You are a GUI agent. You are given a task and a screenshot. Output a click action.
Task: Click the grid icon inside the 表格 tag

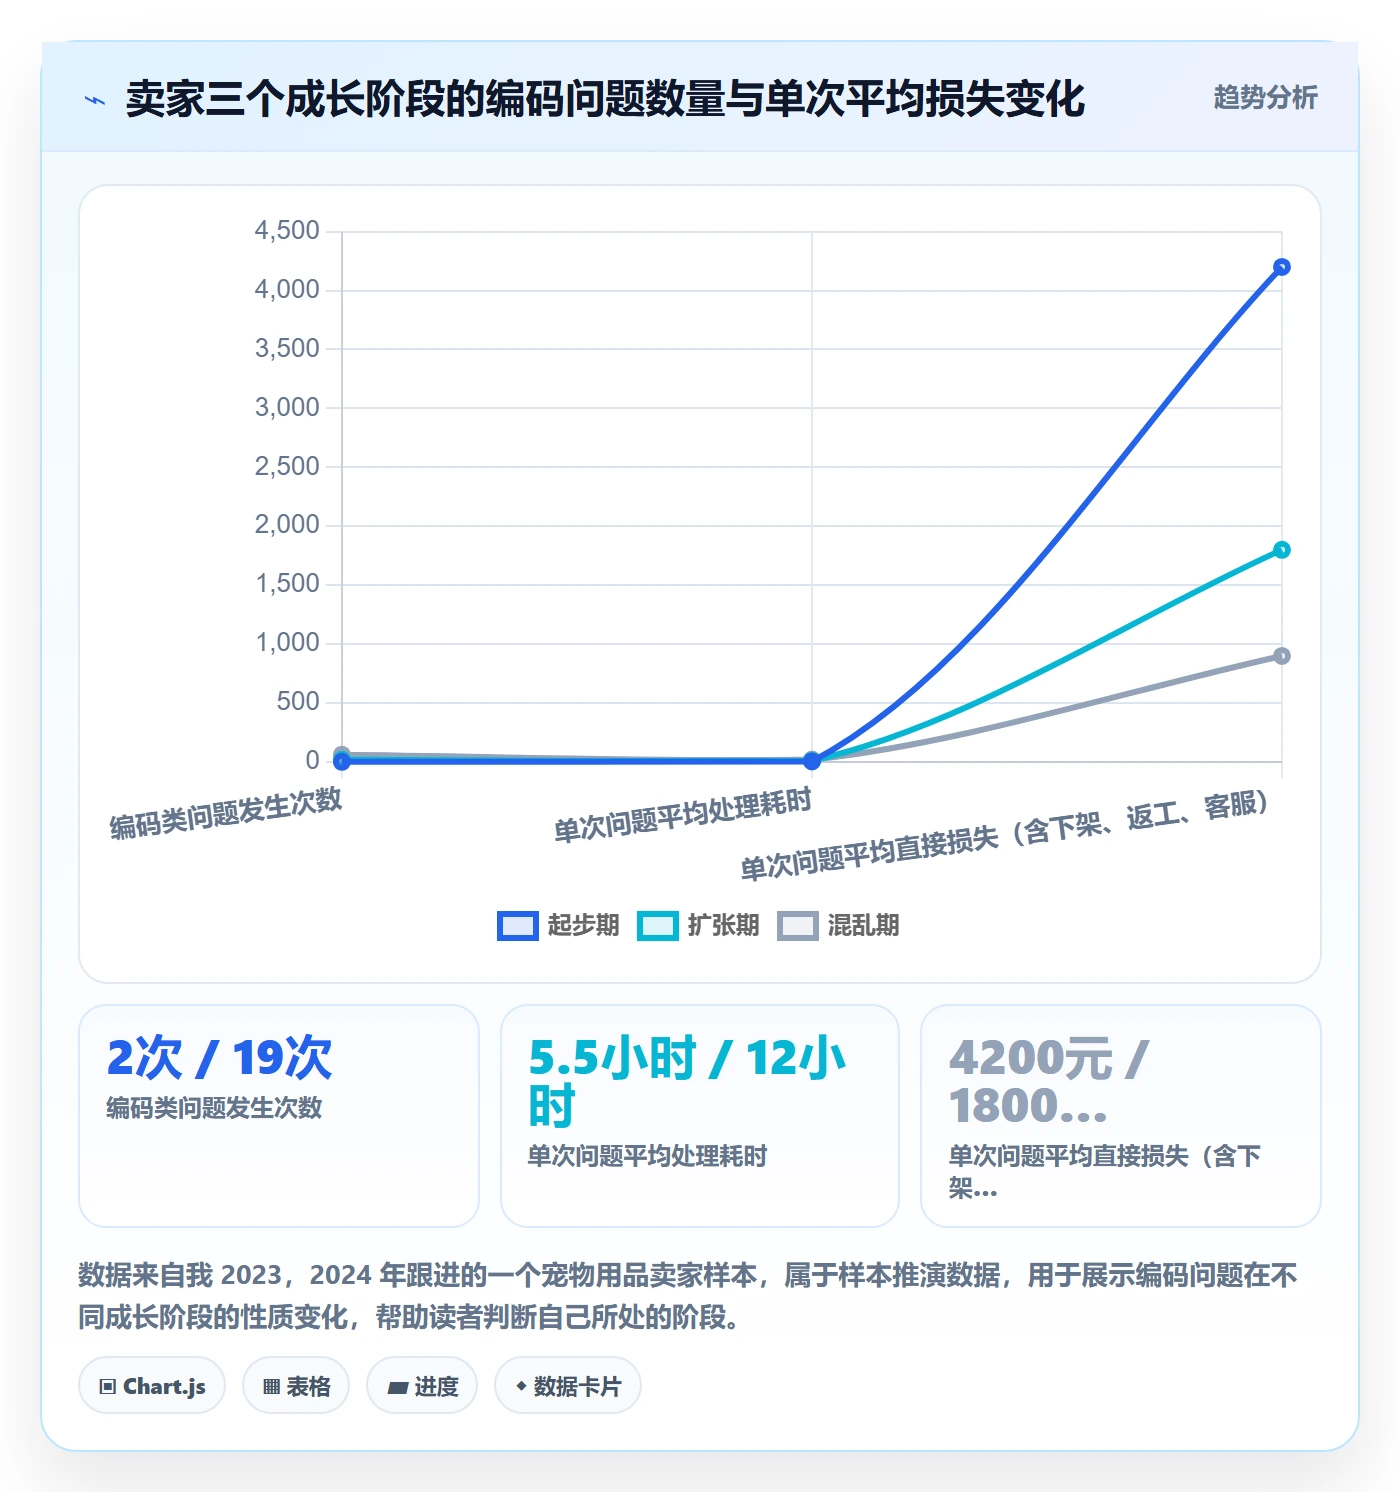pos(271,1387)
